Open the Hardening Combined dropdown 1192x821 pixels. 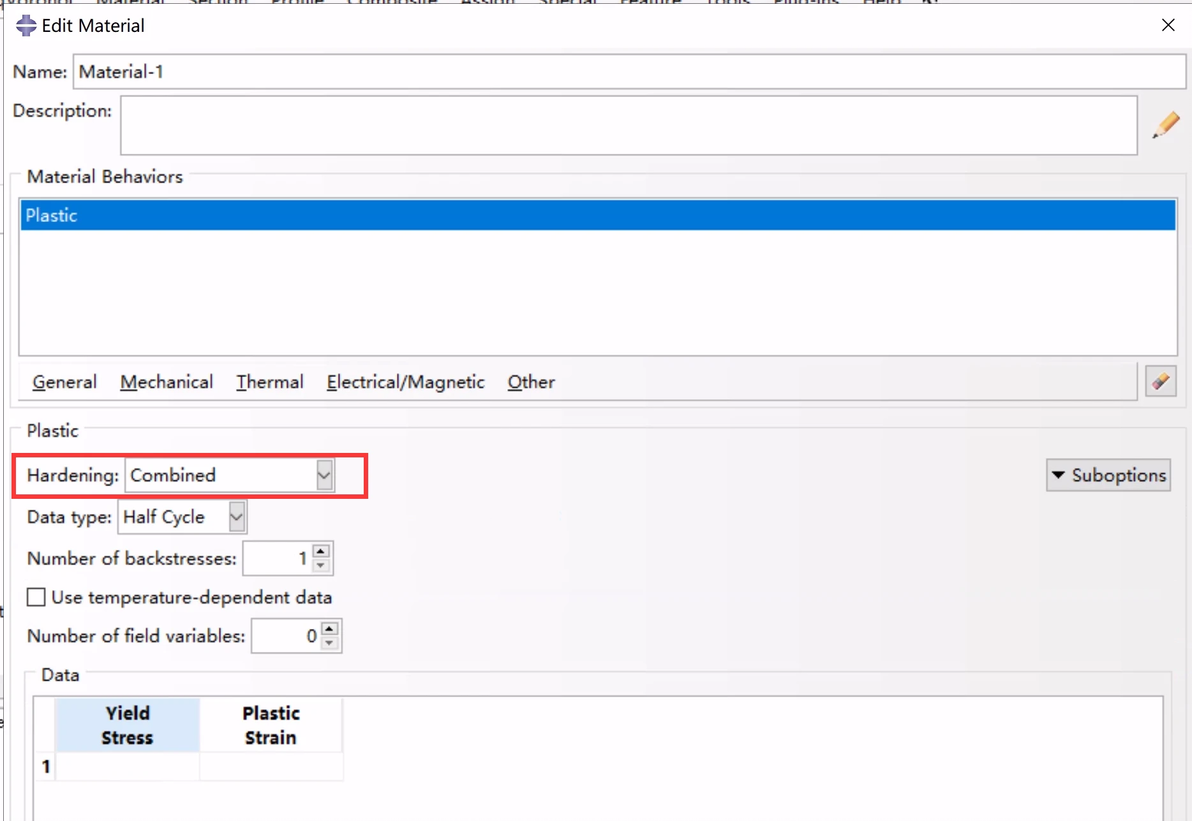230,475
